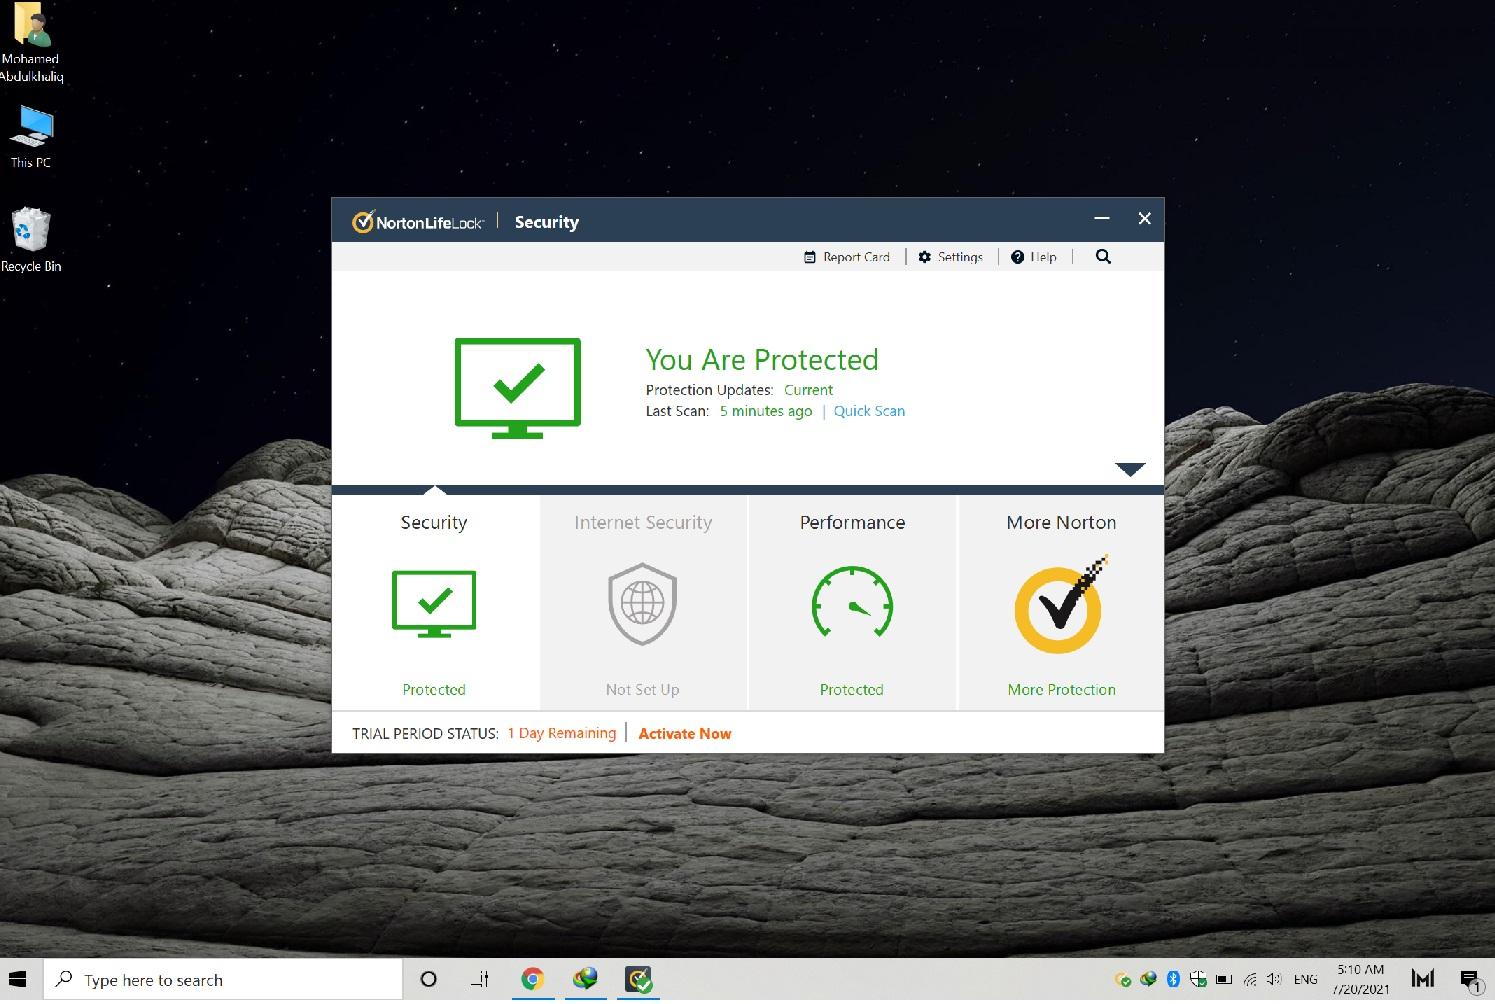
Task: Click the search magnifier icon in Norton
Action: coord(1103,257)
